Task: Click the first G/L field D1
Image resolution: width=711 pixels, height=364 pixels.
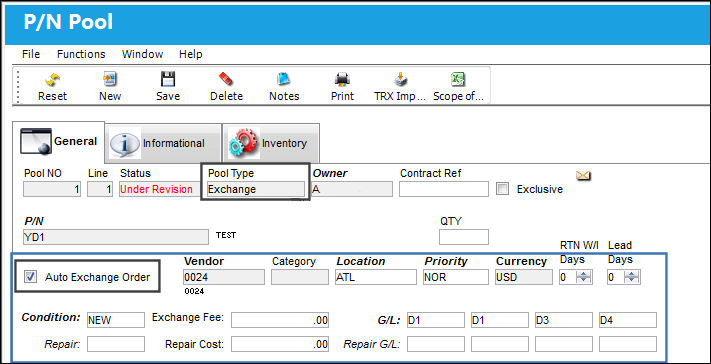Action: pyautogui.click(x=436, y=320)
